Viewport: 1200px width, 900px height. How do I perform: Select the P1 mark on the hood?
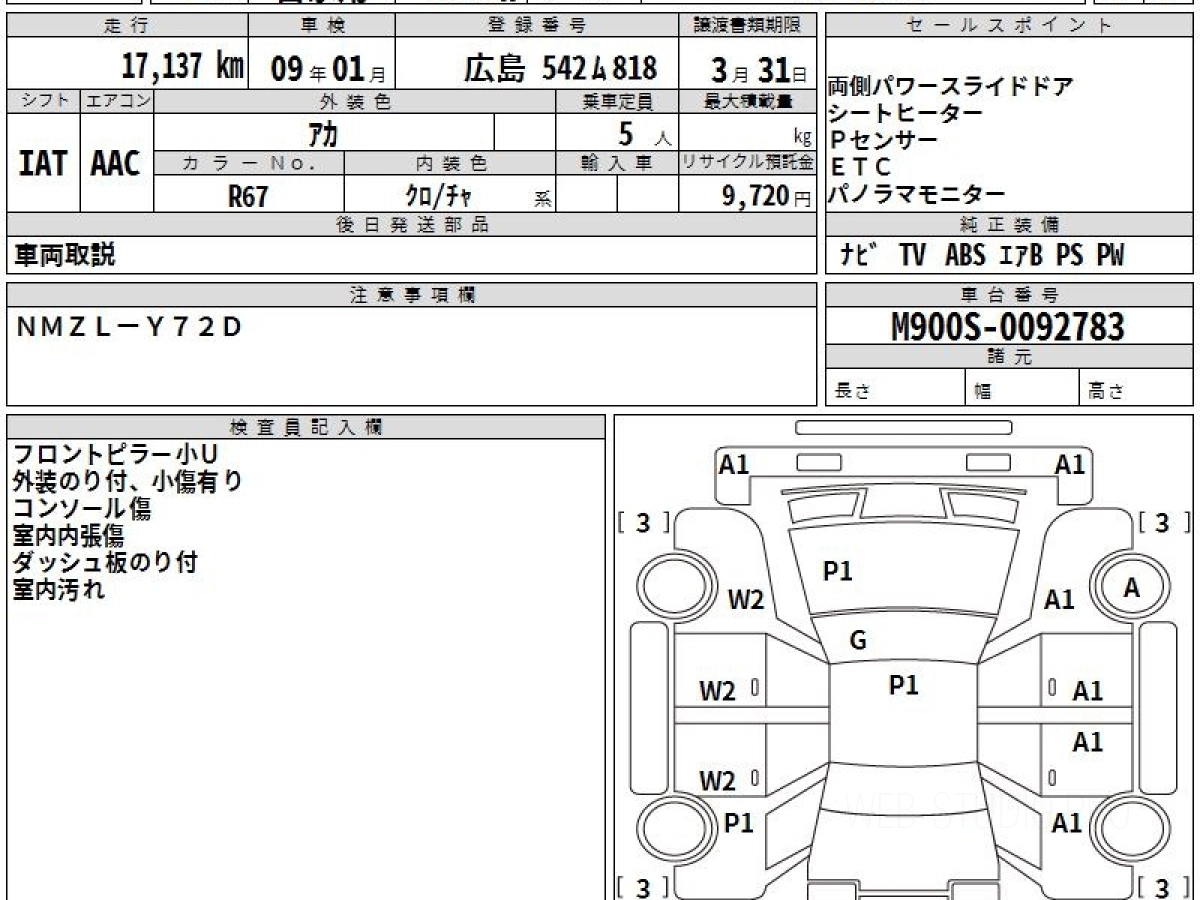pos(837,571)
